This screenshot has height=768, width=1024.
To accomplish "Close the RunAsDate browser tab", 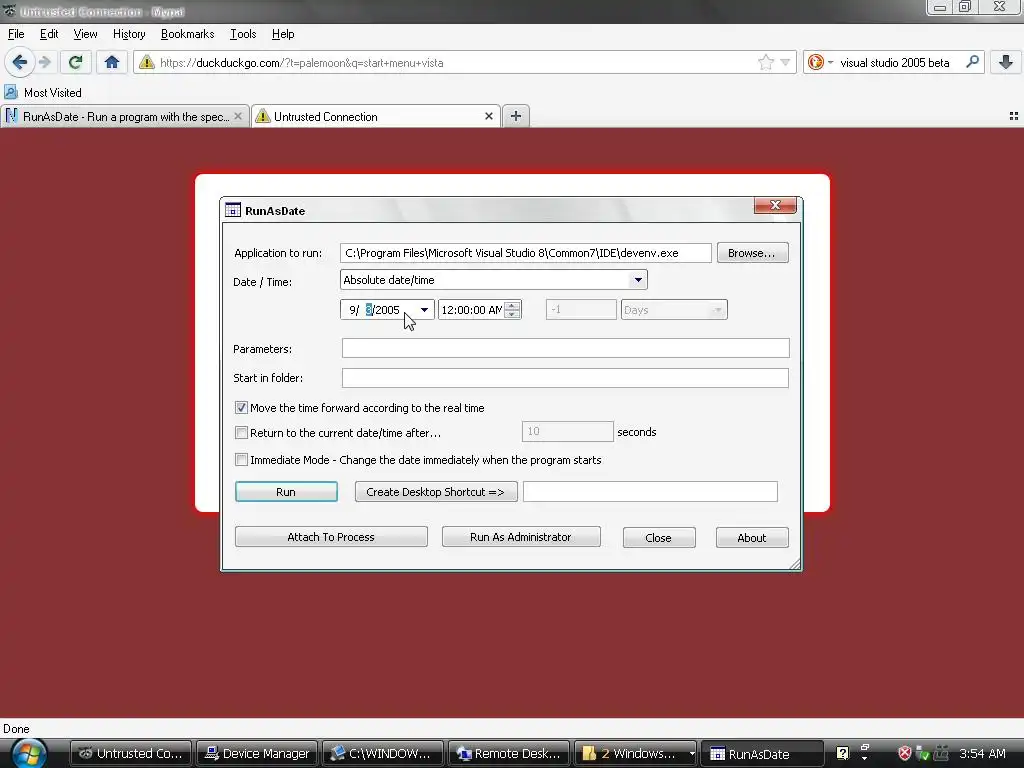I will 238,116.
